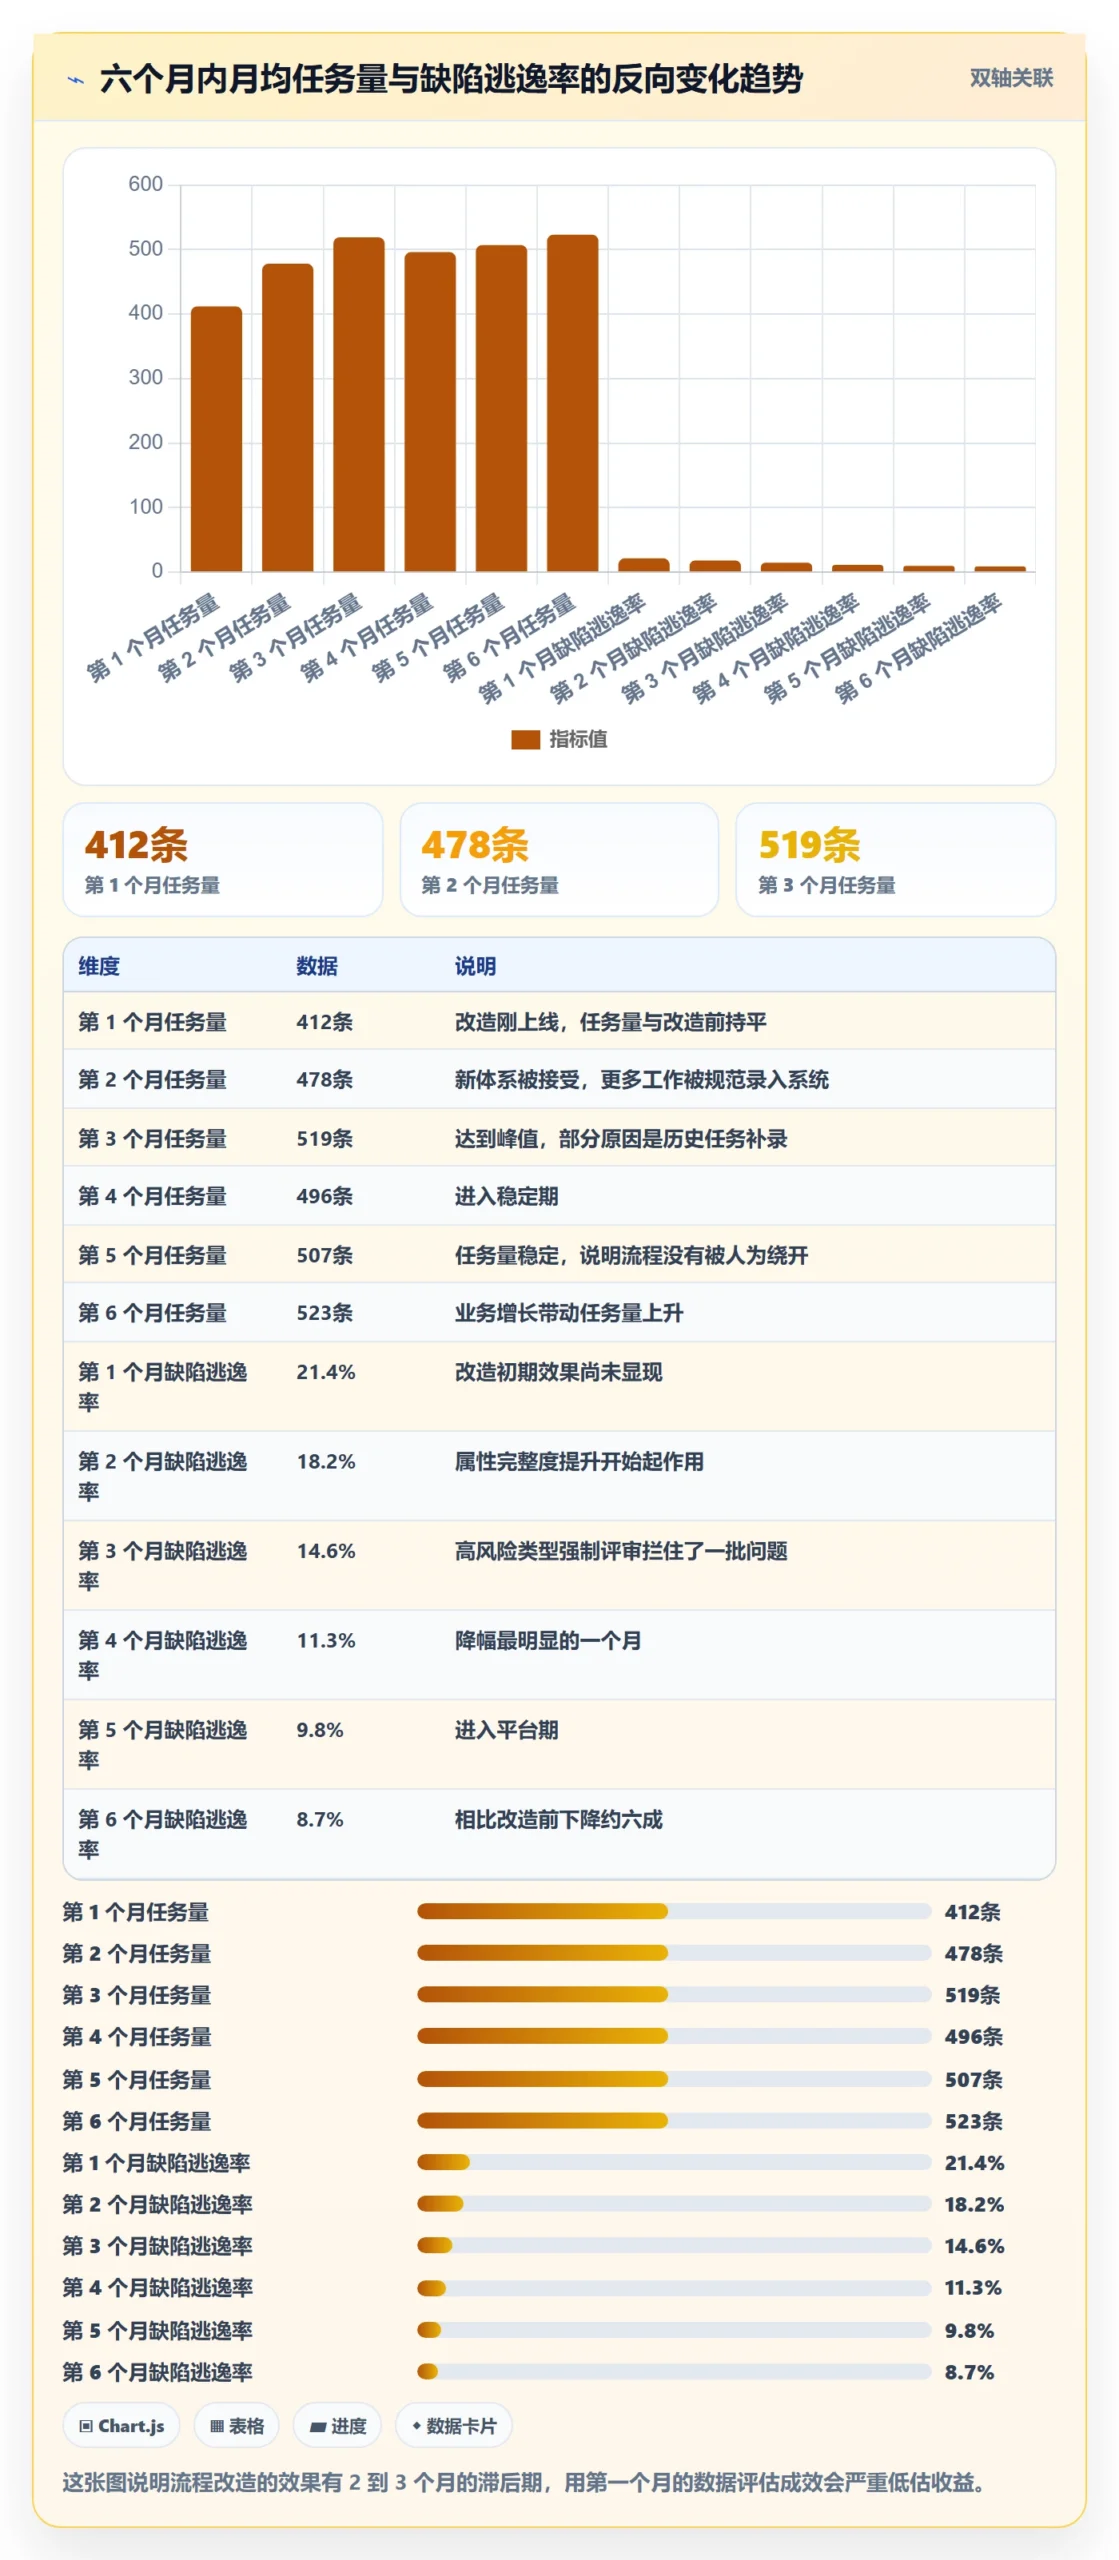Select the Chart.js tag

point(121,2426)
